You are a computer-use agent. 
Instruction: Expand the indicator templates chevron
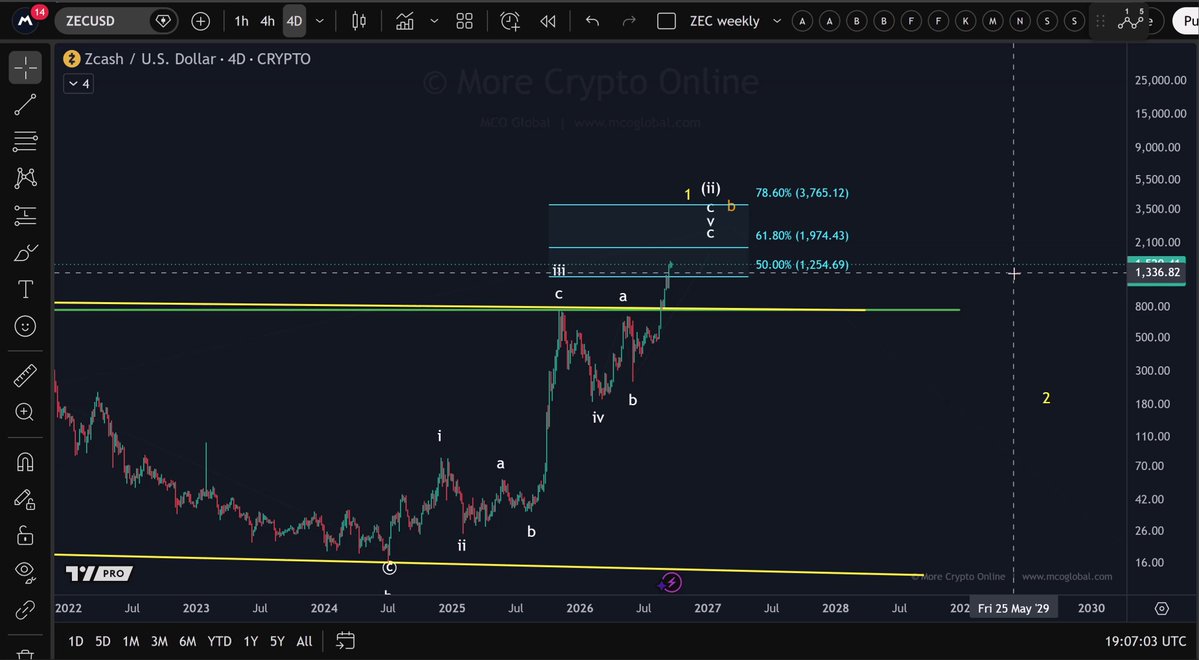pos(434,21)
